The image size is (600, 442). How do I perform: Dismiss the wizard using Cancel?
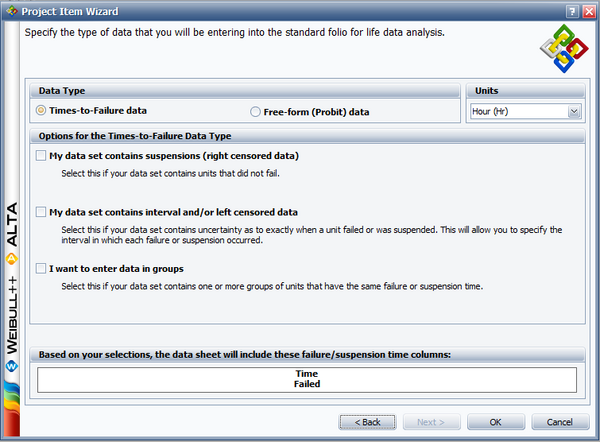560,422
